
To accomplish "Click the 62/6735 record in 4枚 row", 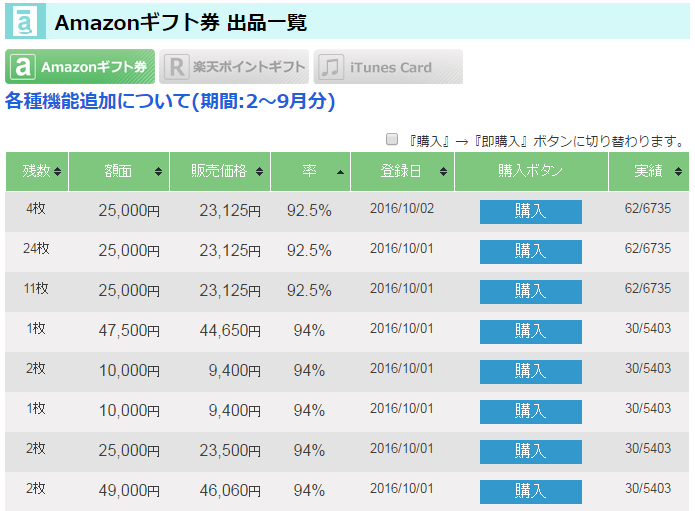I will pyautogui.click(x=648, y=208).
